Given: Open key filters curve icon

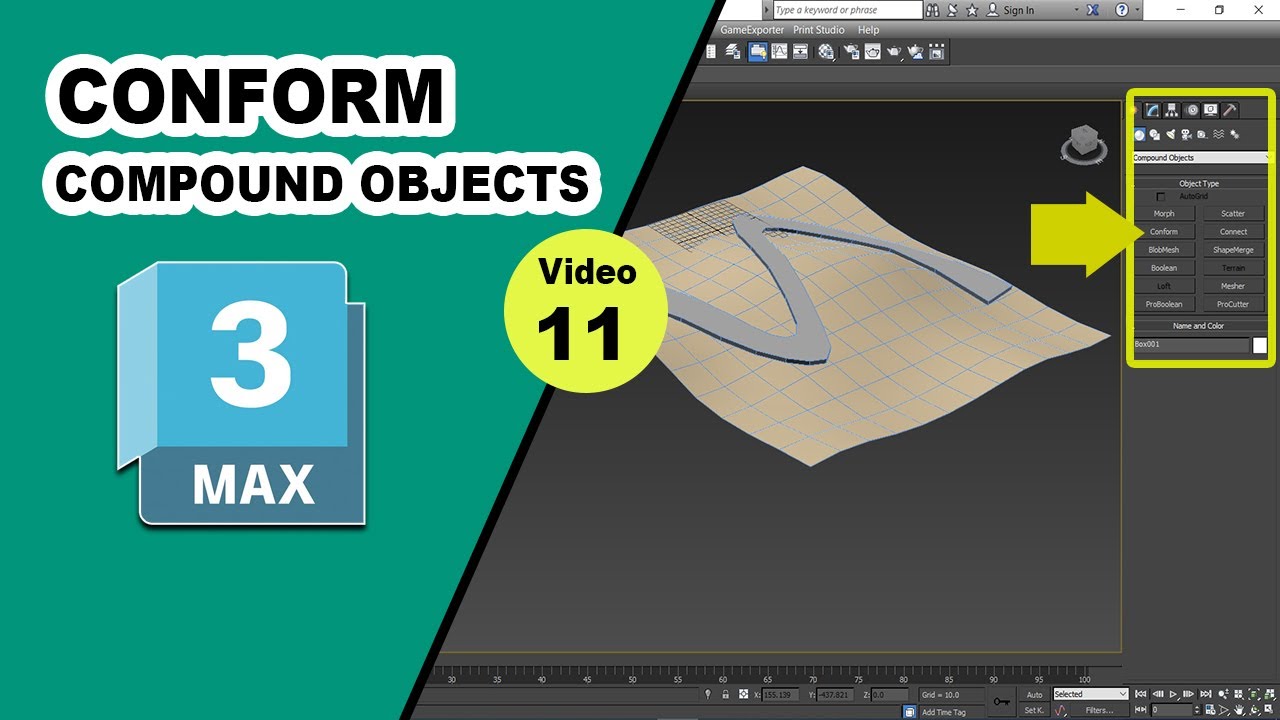Looking at the screenshot, I should coord(1060,710).
